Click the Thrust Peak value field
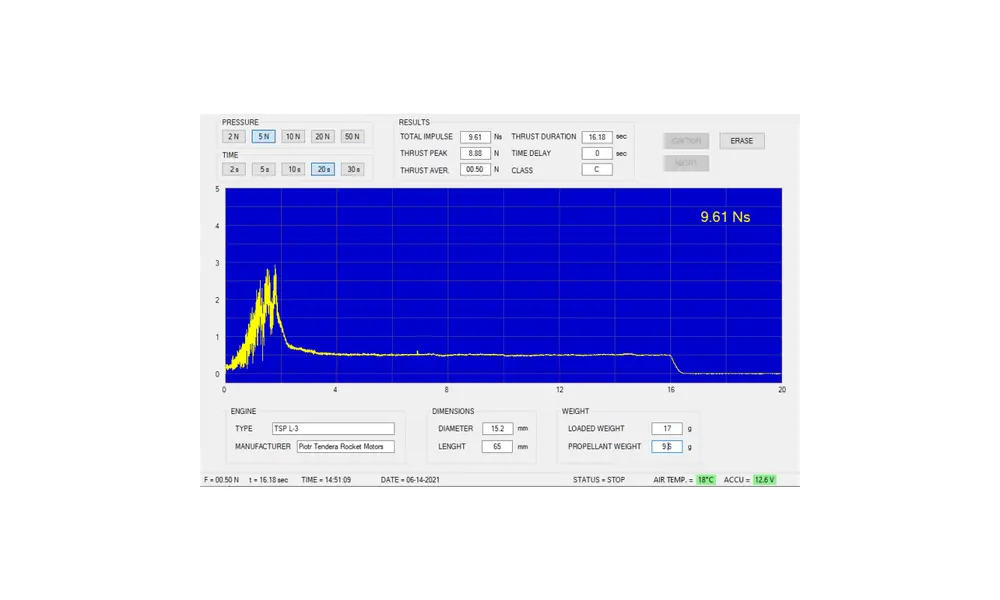The image size is (1000, 600). pos(475,154)
